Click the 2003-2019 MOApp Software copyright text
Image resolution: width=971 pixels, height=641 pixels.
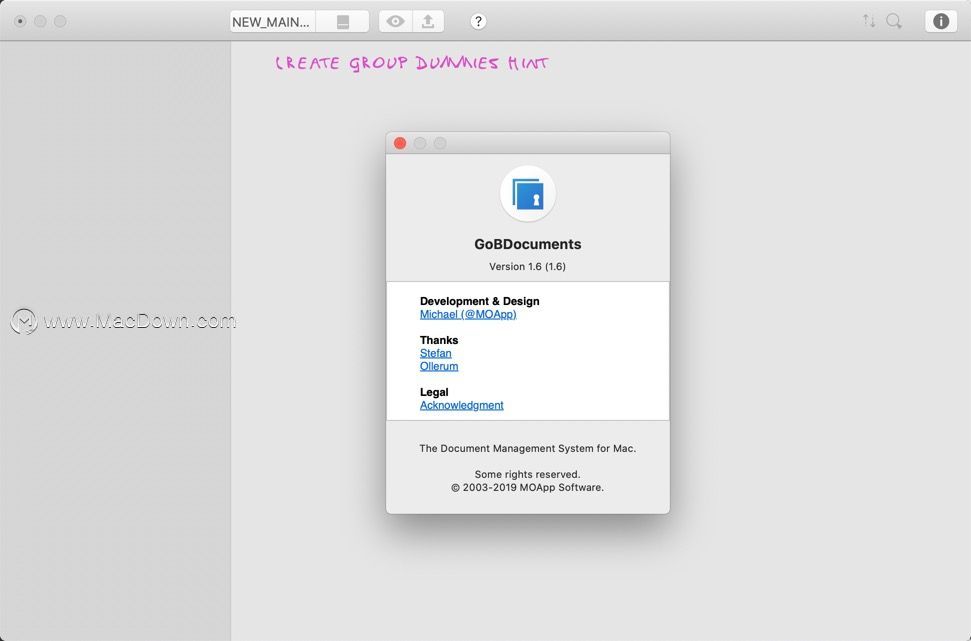click(x=528, y=487)
